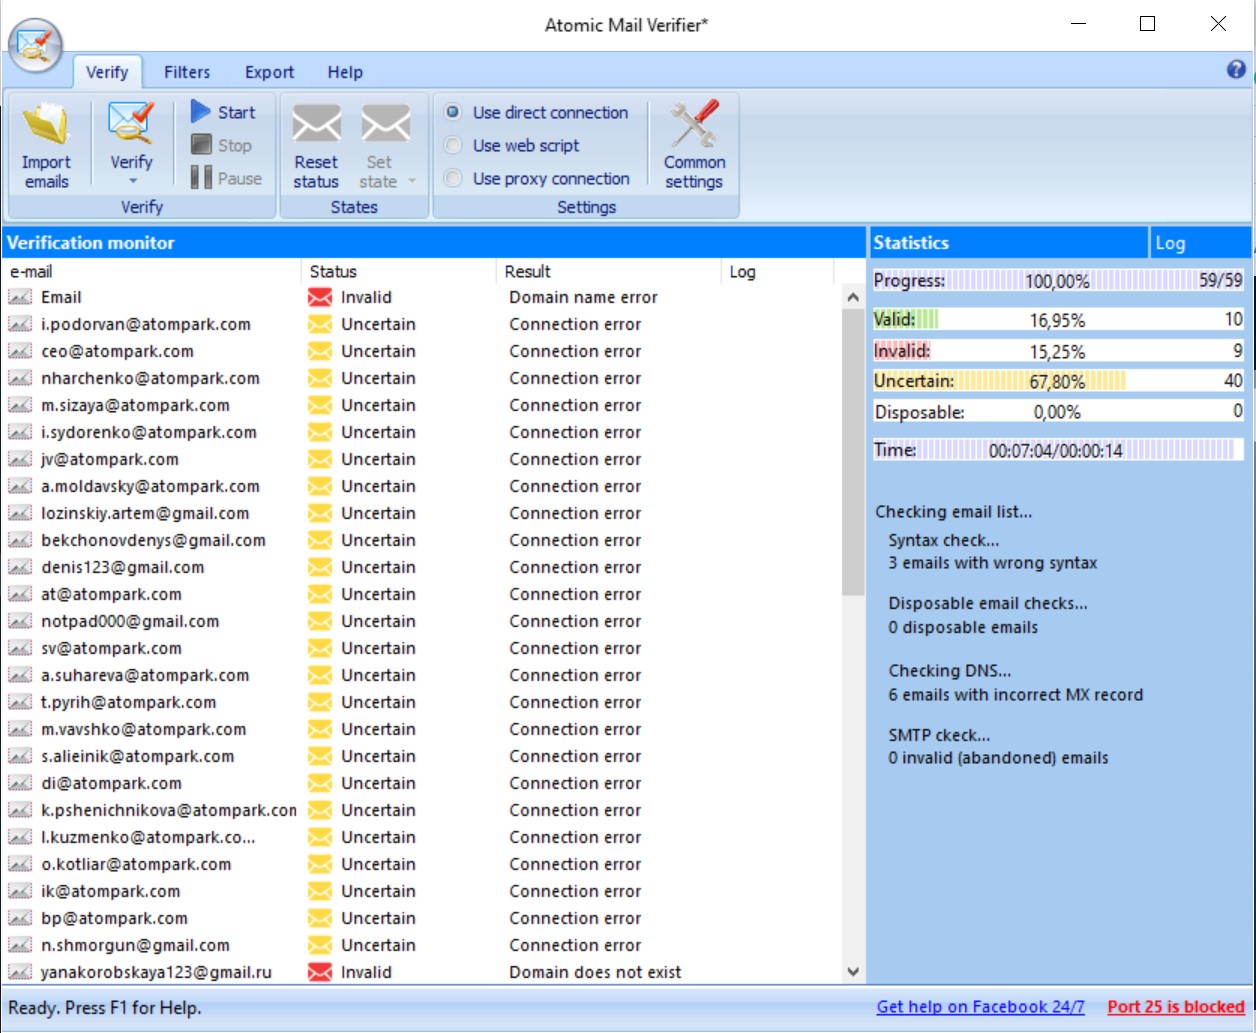Click the yellow Uncertain icon for ceo@atompark.com
This screenshot has height=1033, width=1256.
[x=319, y=351]
